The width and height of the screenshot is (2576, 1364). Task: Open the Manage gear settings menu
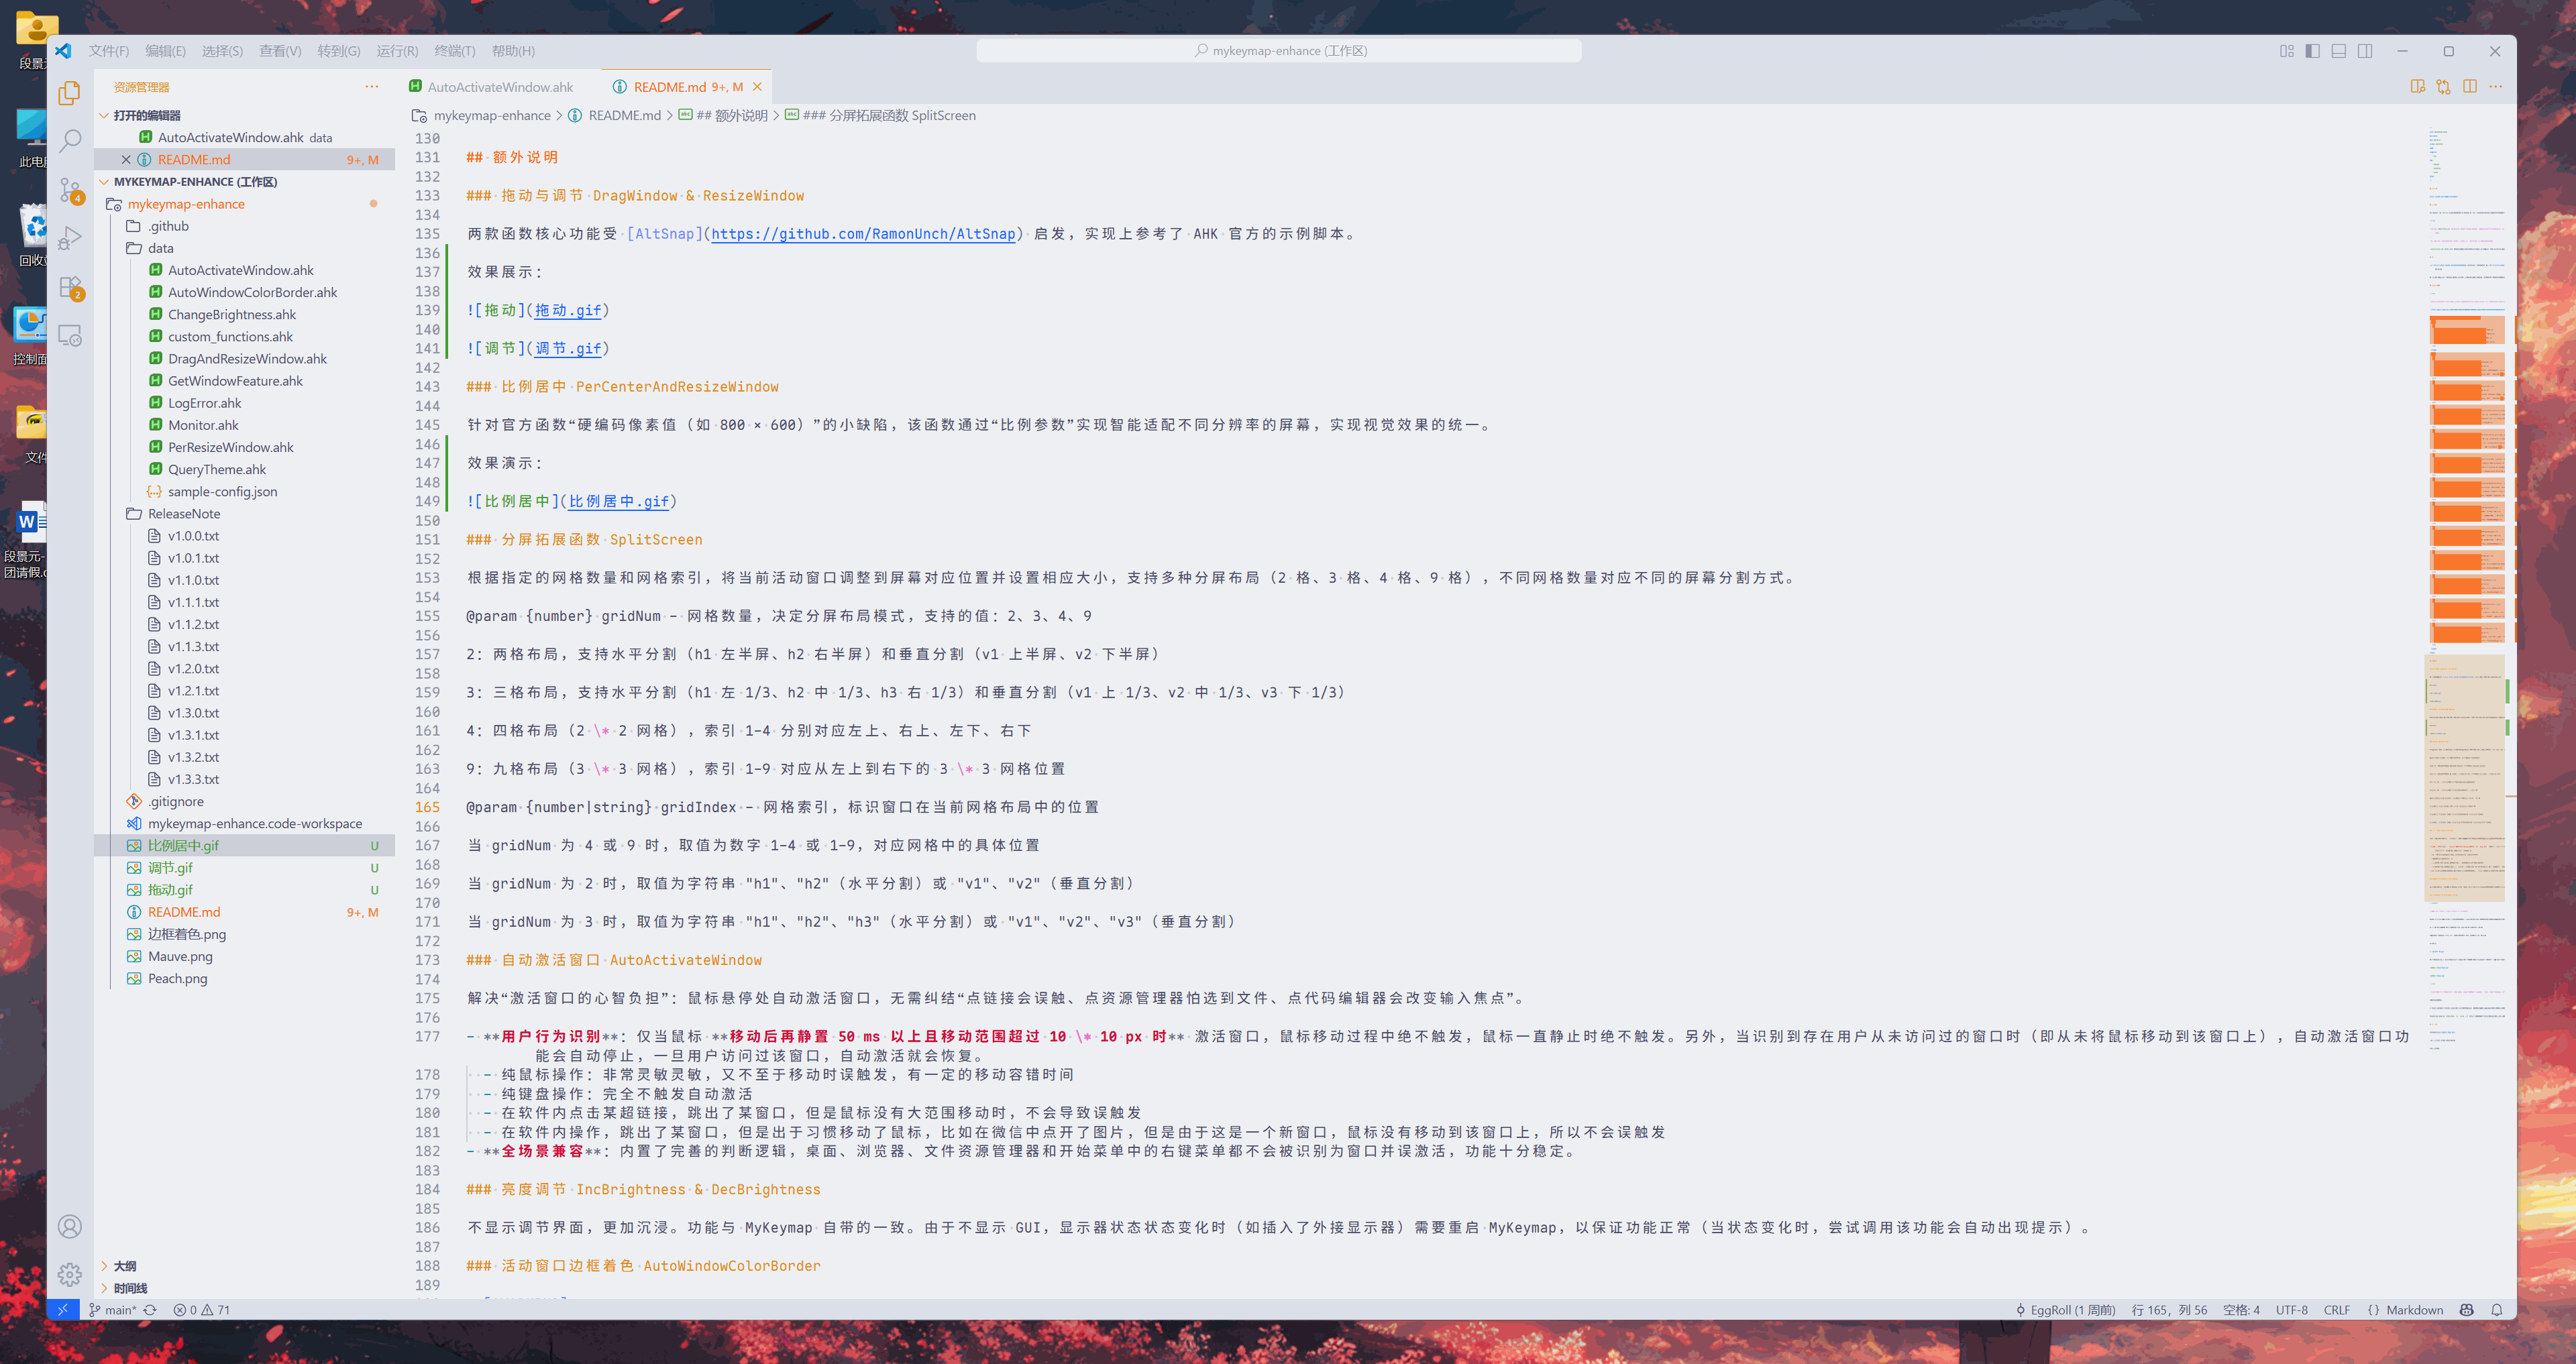coord(70,1274)
